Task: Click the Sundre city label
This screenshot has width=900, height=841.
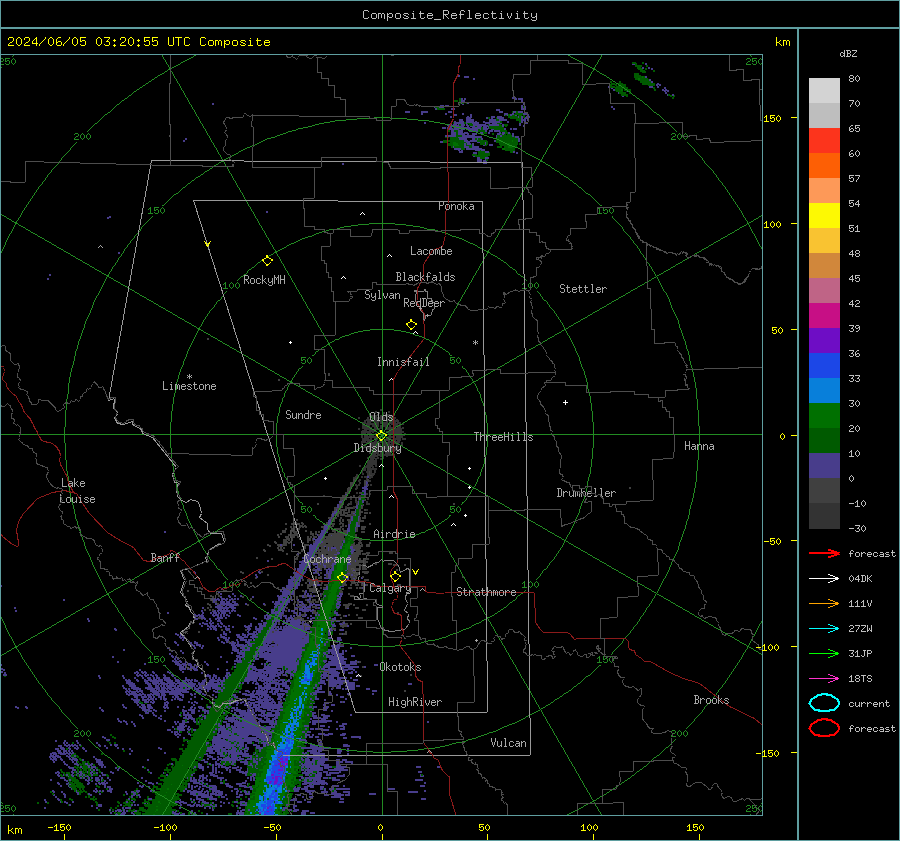Action: pyautogui.click(x=303, y=415)
